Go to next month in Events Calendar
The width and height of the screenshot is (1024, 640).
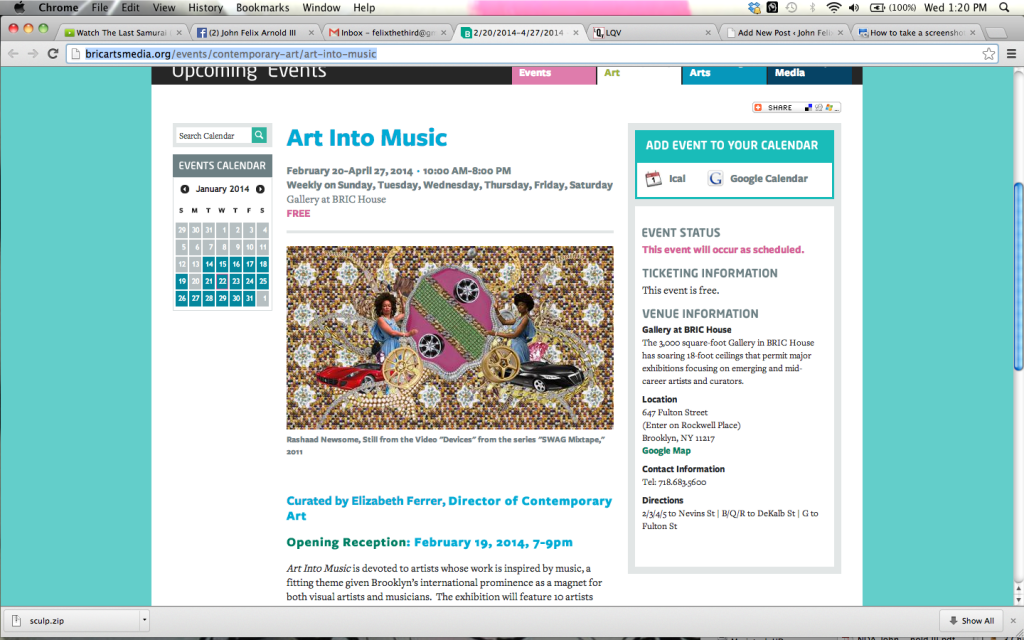tap(261, 189)
